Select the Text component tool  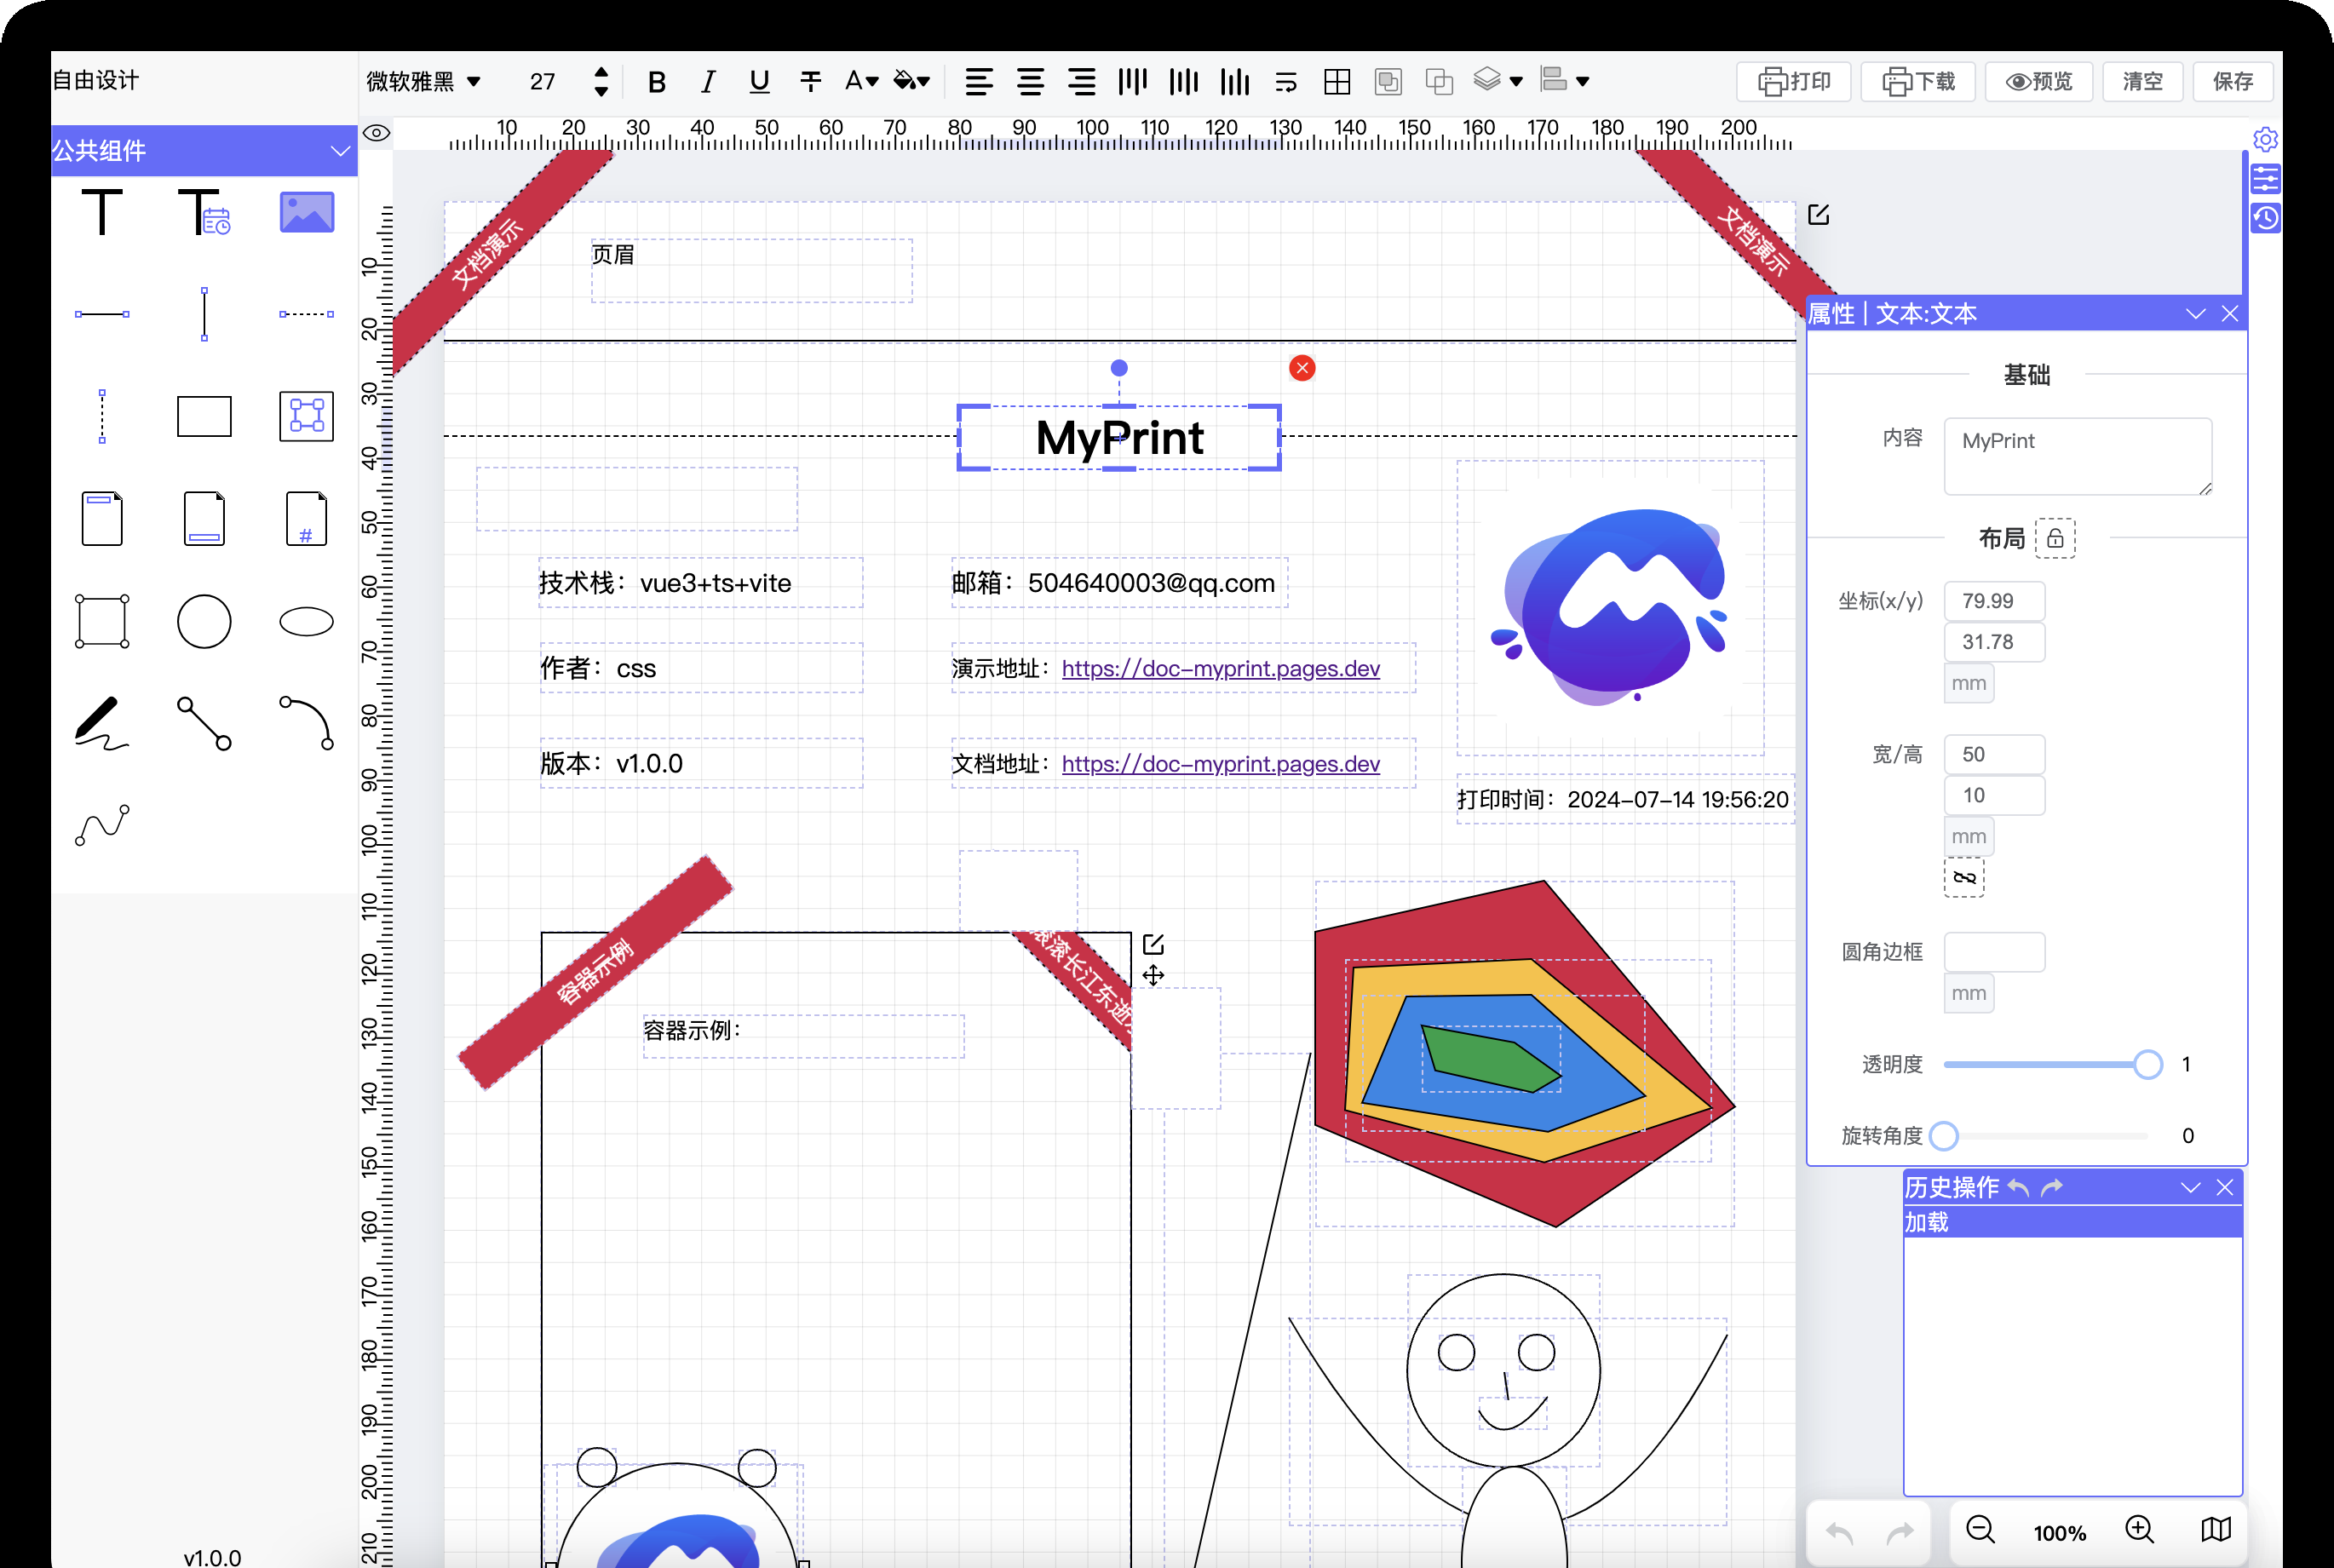102,212
